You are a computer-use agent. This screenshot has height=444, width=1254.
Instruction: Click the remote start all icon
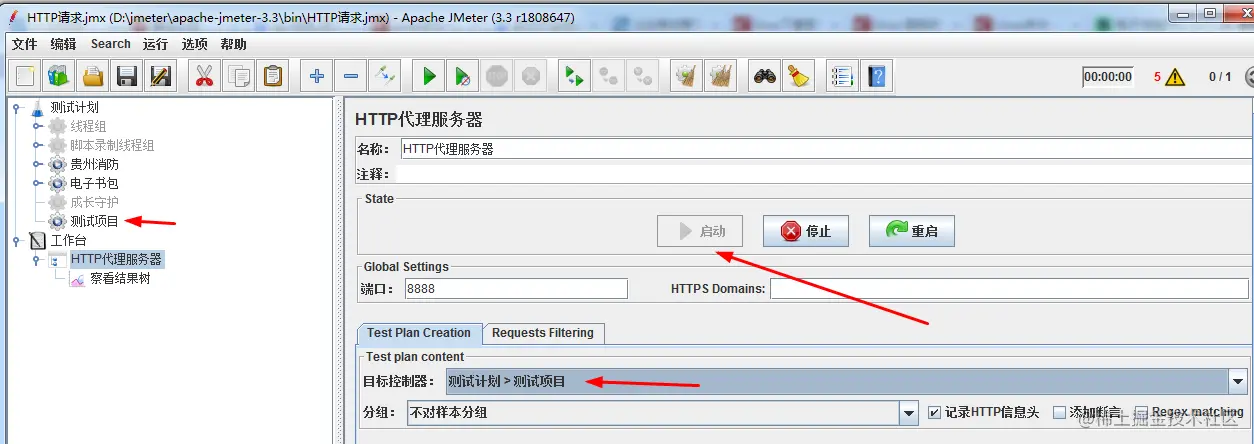click(x=574, y=76)
